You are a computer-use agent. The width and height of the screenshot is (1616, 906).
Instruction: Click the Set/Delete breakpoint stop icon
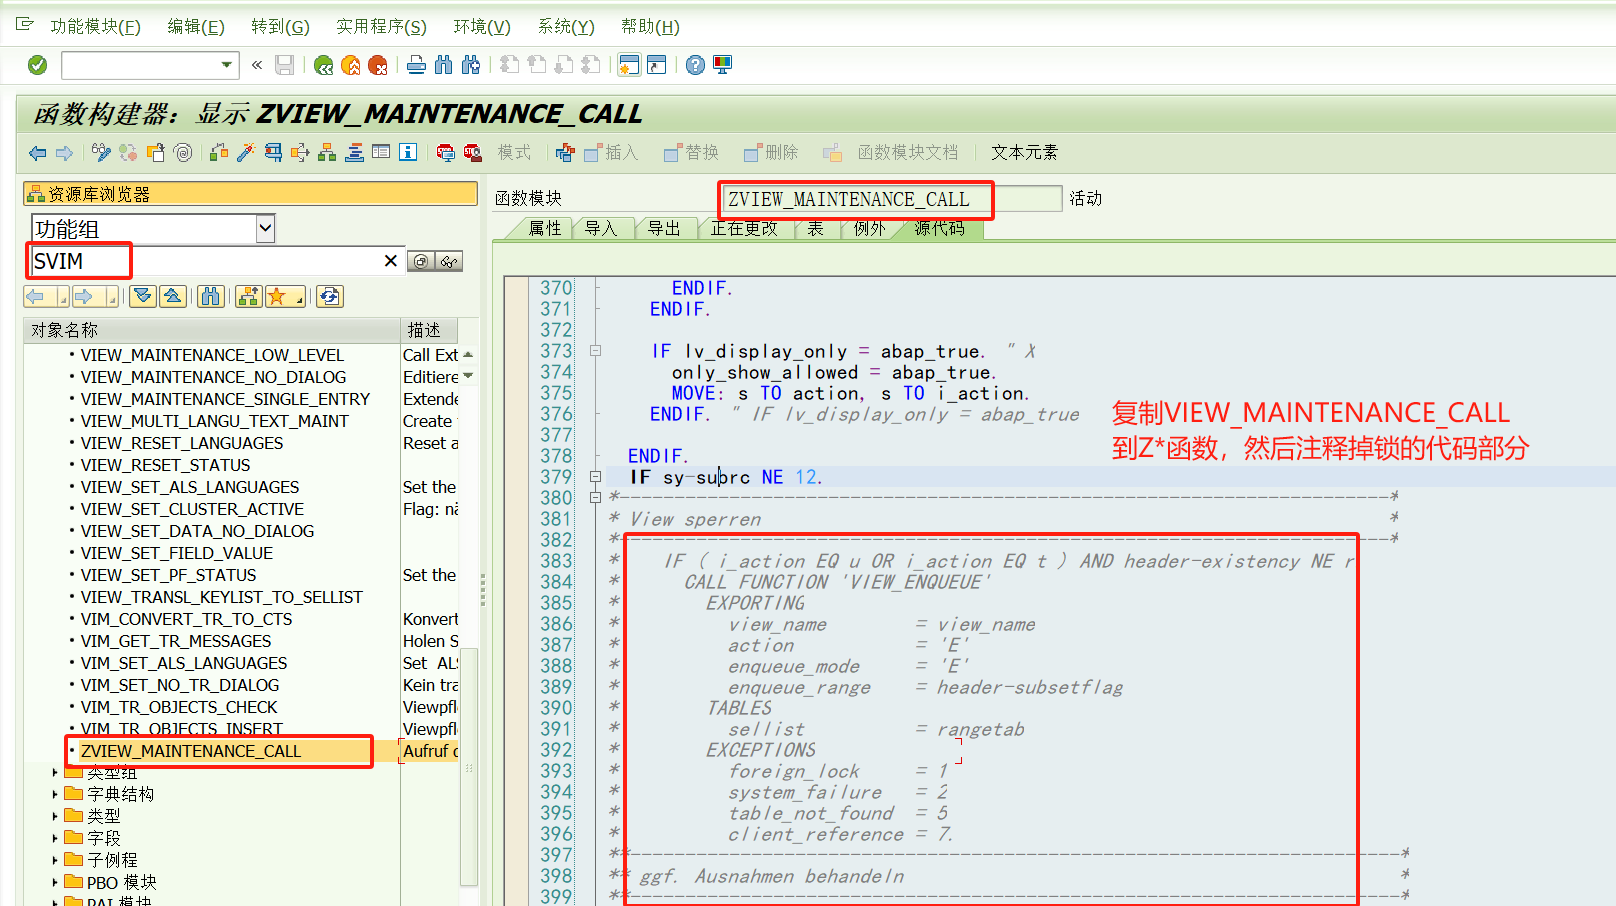tap(446, 153)
